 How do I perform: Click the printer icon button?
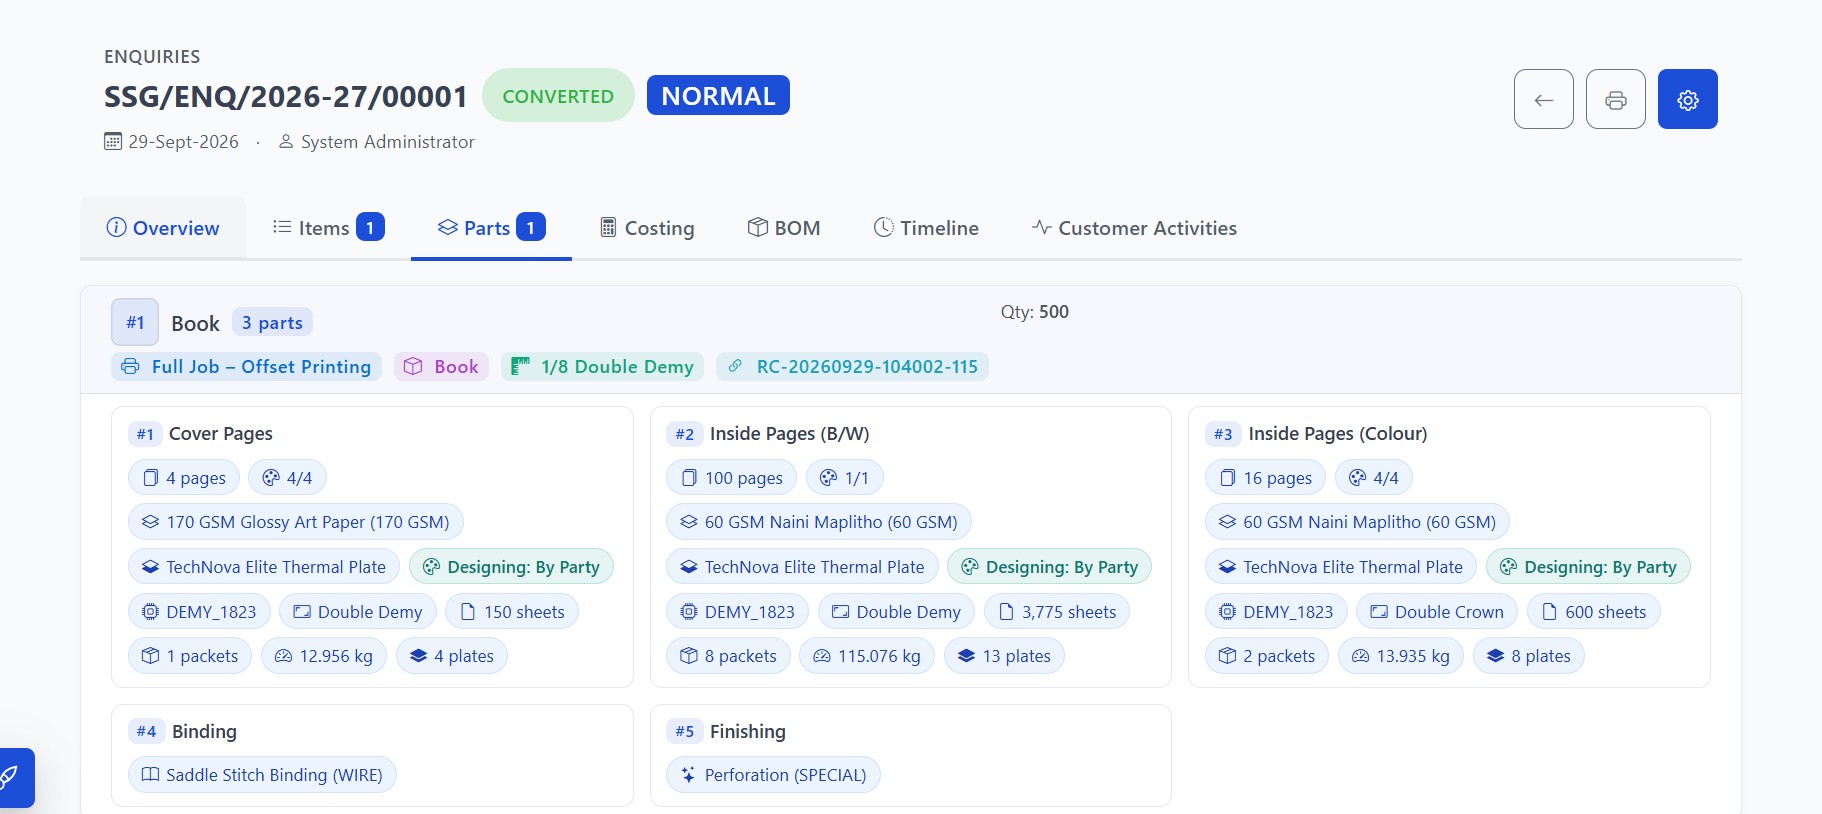(1615, 99)
